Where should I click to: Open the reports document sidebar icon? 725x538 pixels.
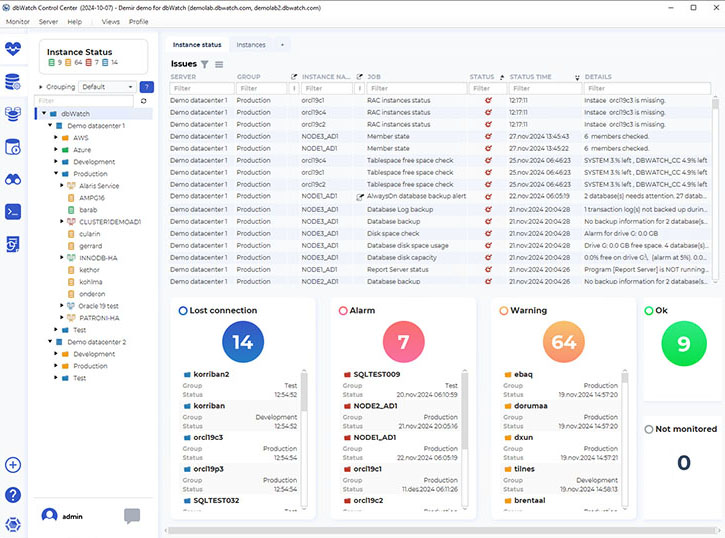(13, 244)
